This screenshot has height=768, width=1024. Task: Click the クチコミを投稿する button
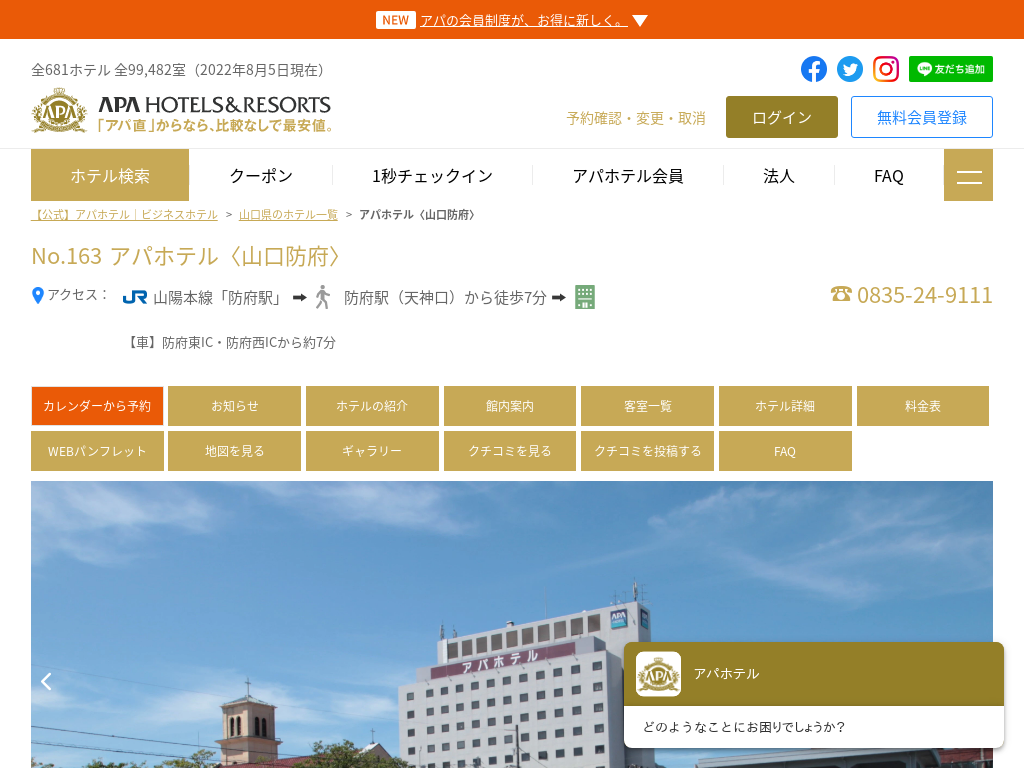point(647,451)
